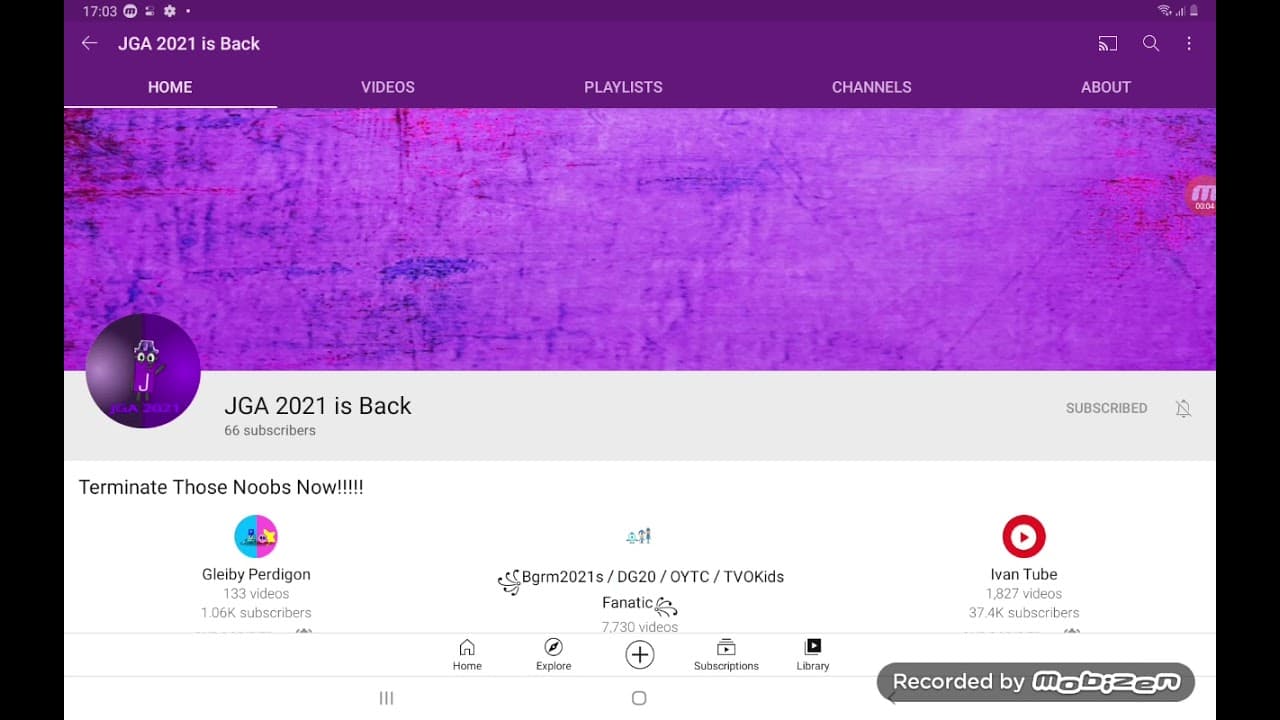Tap the '37.4K subscribers' text
The width and height of the screenshot is (1280, 720).
pos(1024,612)
